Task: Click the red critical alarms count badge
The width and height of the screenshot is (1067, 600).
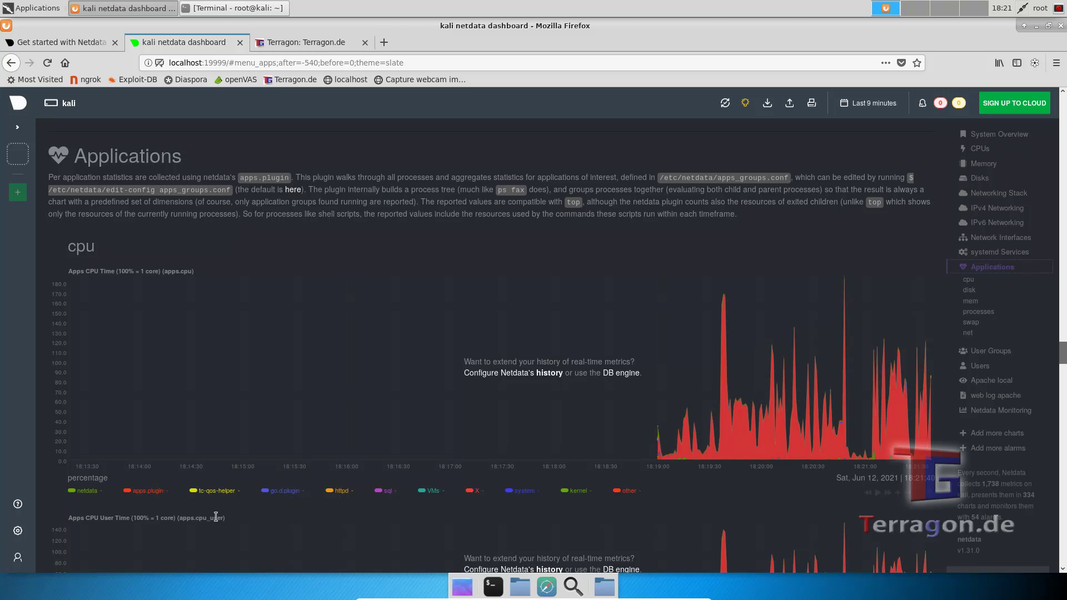Action: click(940, 103)
